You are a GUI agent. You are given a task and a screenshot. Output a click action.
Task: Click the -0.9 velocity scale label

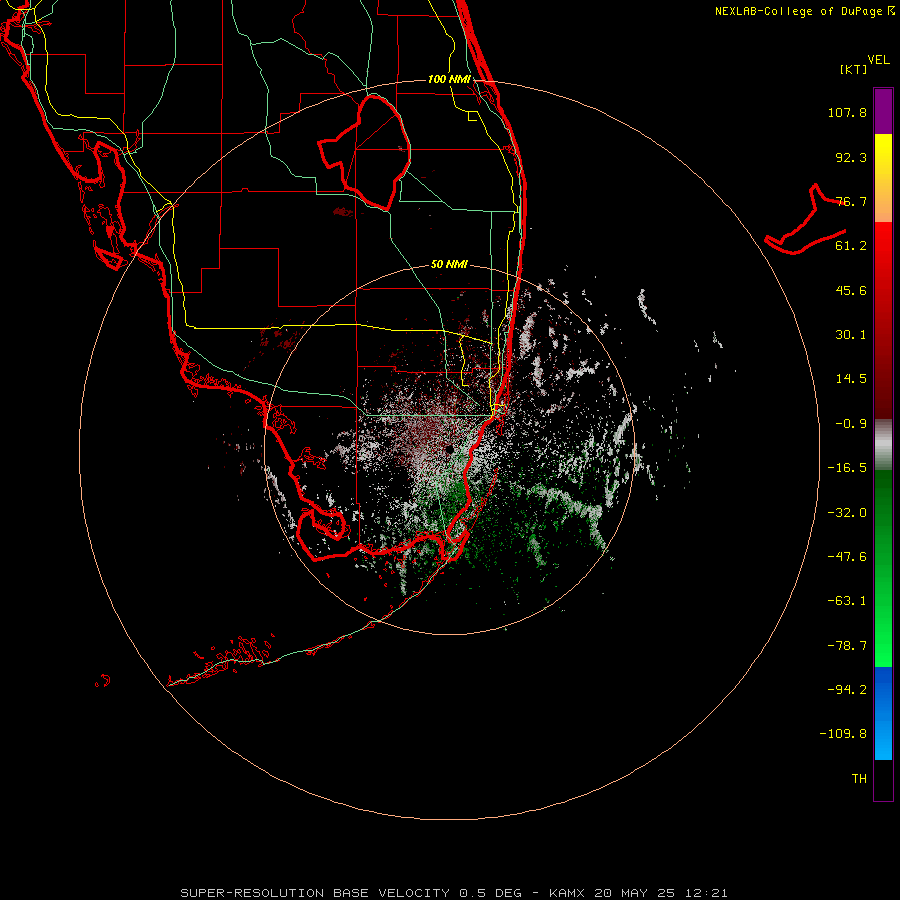click(851, 424)
